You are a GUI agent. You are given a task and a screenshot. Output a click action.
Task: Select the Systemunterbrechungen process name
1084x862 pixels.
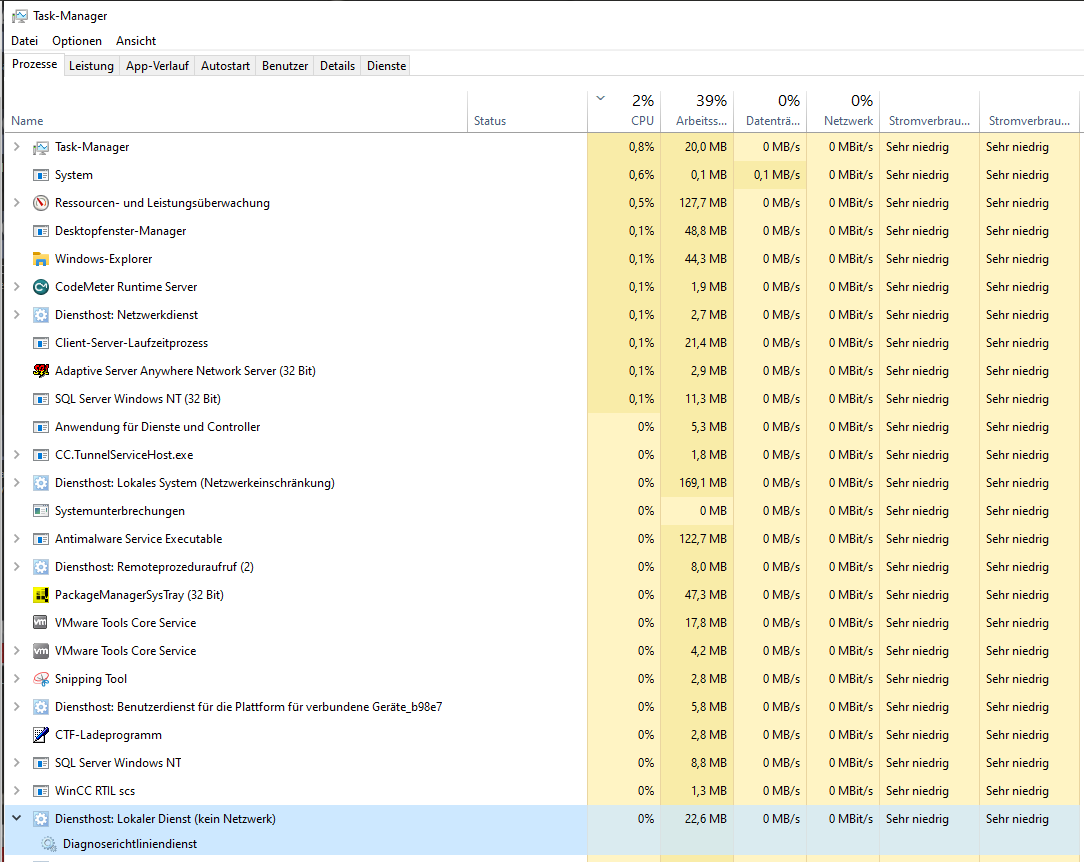[x=120, y=511]
